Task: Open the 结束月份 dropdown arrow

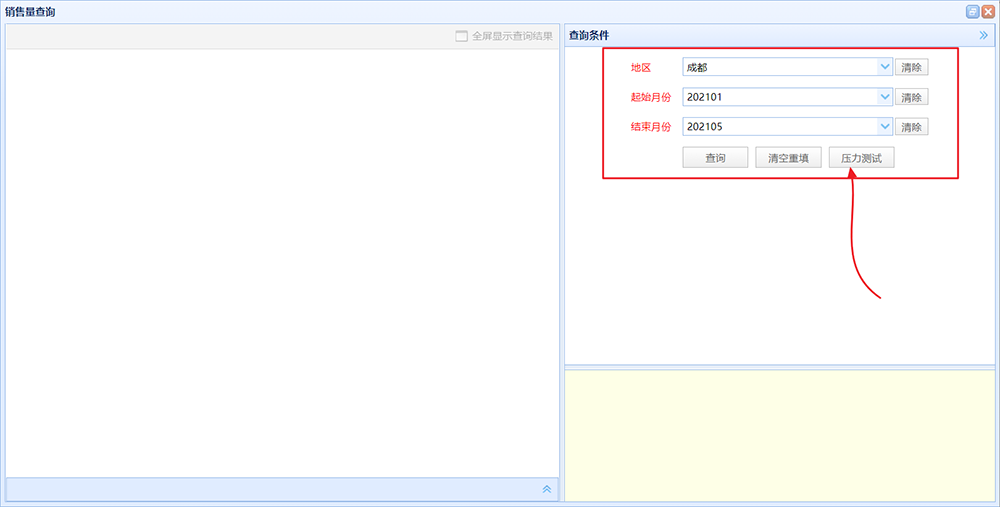Action: (x=885, y=126)
